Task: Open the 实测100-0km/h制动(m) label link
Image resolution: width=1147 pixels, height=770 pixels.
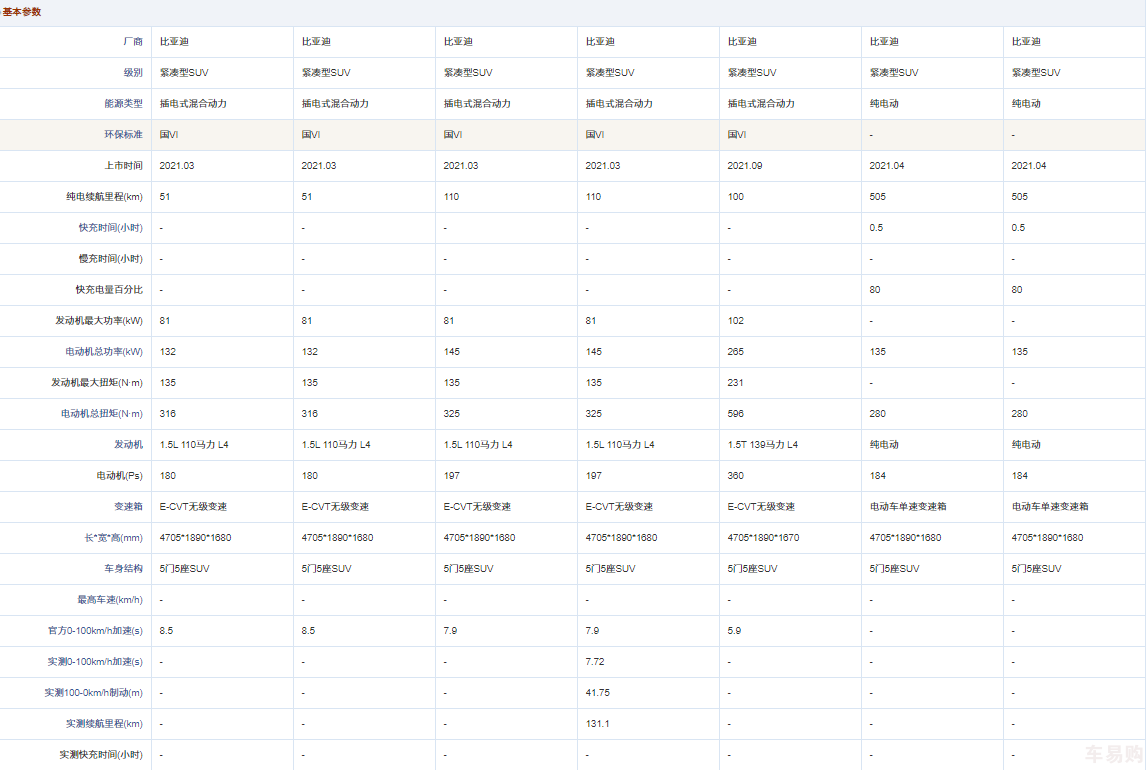Action: [x=94, y=692]
